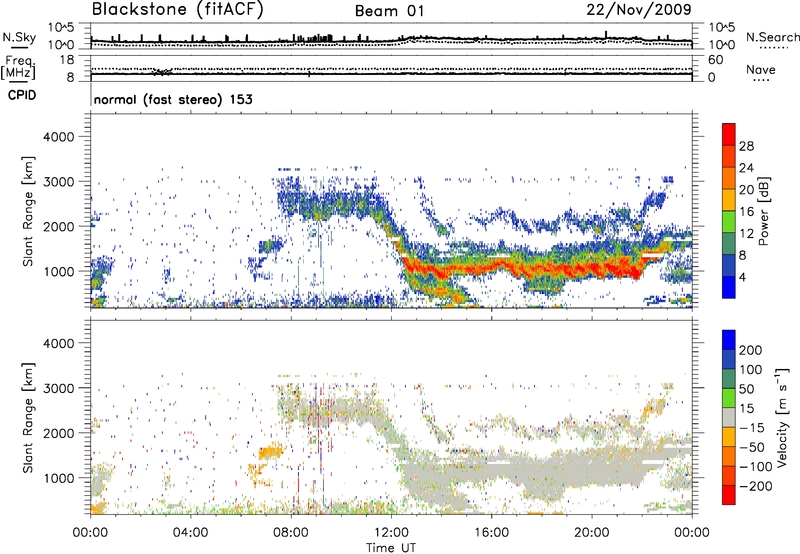Screen dimensions: 800x554
Task: Click the '-200' tick on velocity colorbar
Action: pyautogui.click(x=755, y=486)
